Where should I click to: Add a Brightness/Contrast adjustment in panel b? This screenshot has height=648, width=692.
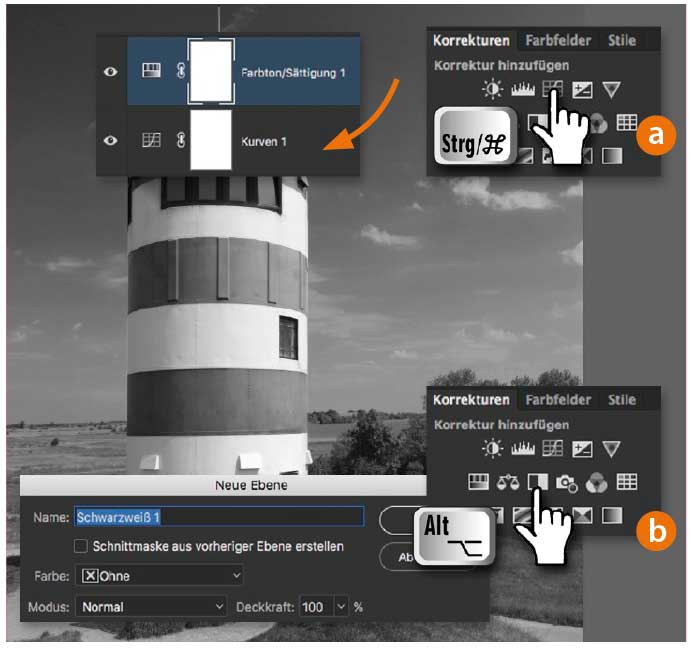point(492,449)
